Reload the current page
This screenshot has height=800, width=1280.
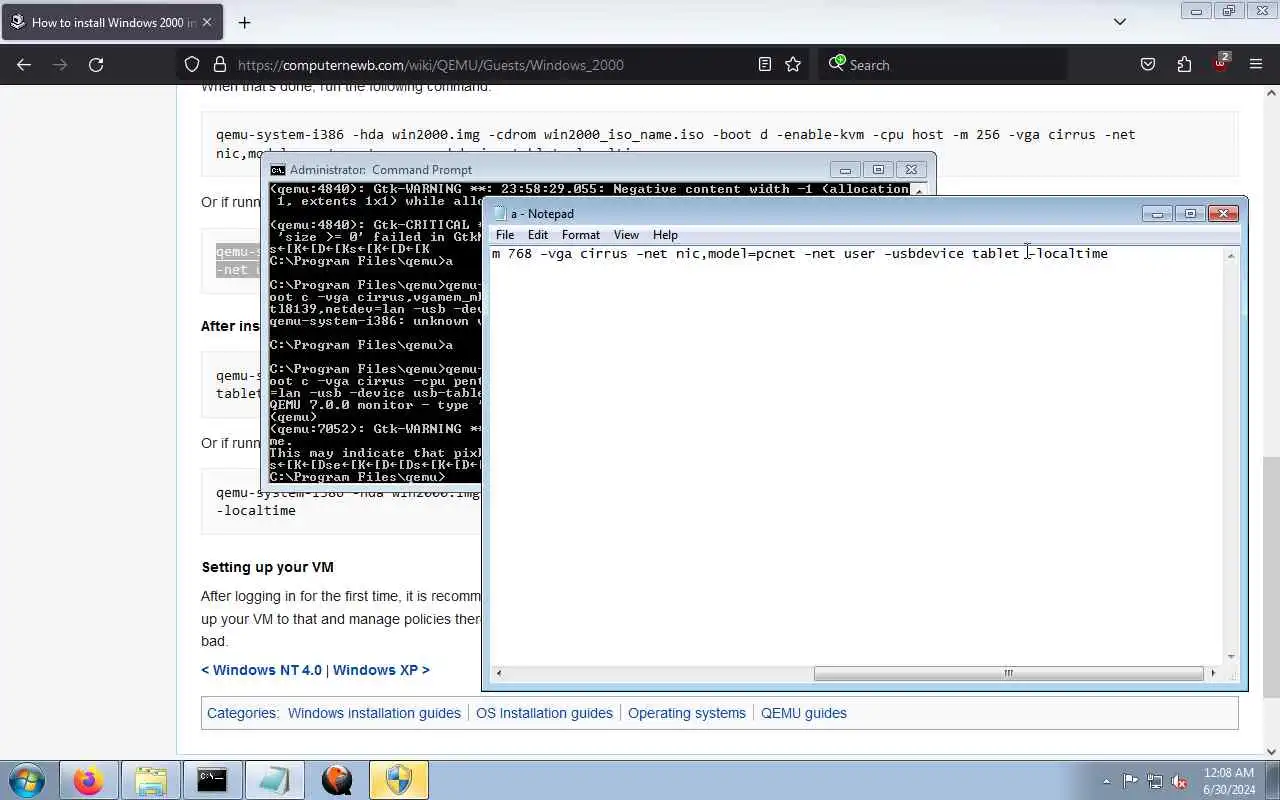[x=96, y=64]
